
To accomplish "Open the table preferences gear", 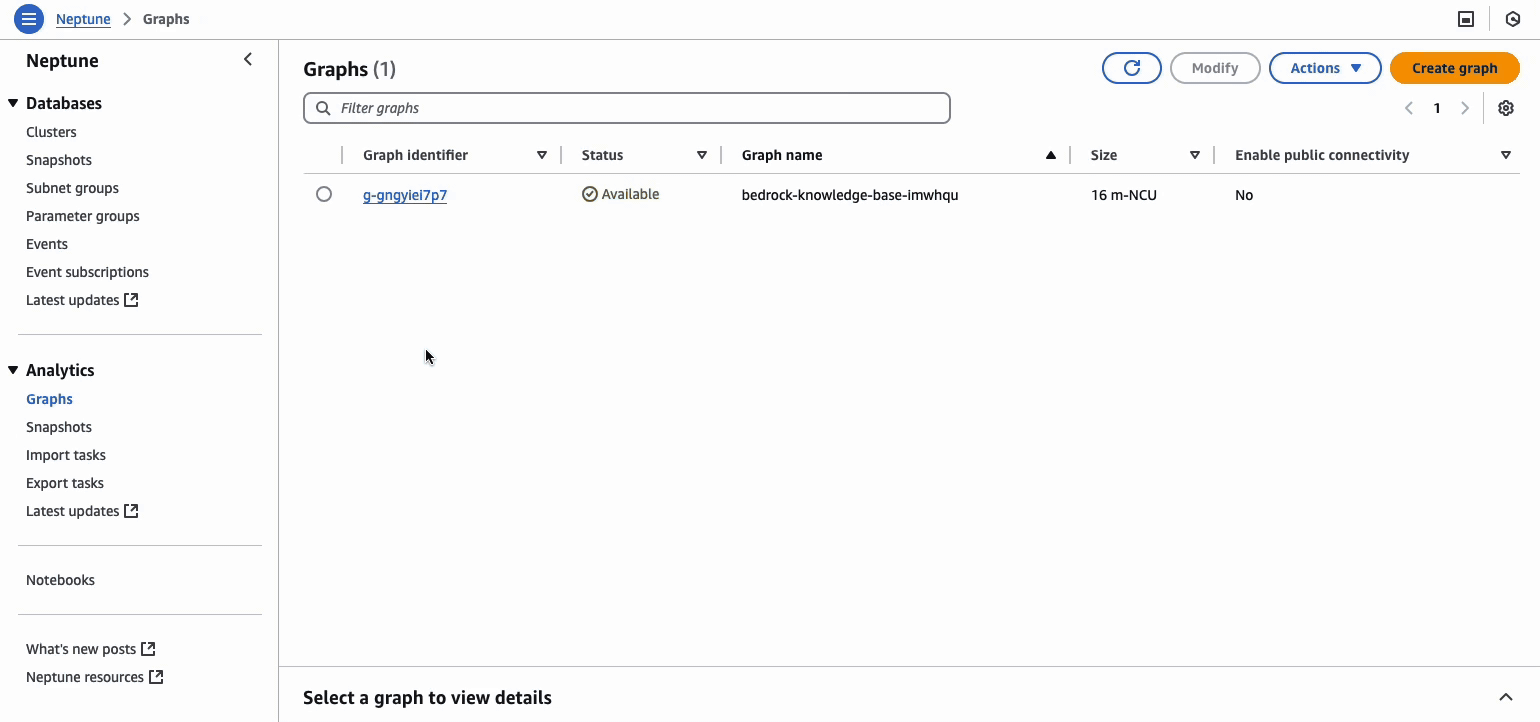I will point(1506,108).
